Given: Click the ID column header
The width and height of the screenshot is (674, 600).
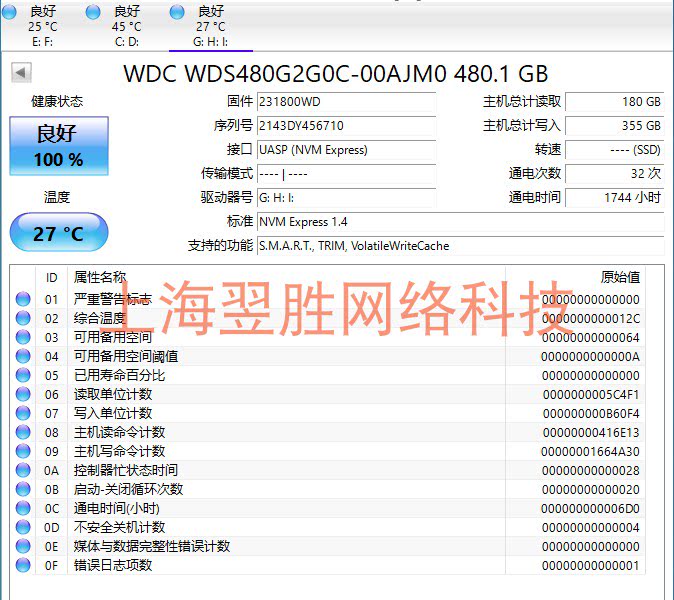Looking at the screenshot, I should [51, 278].
